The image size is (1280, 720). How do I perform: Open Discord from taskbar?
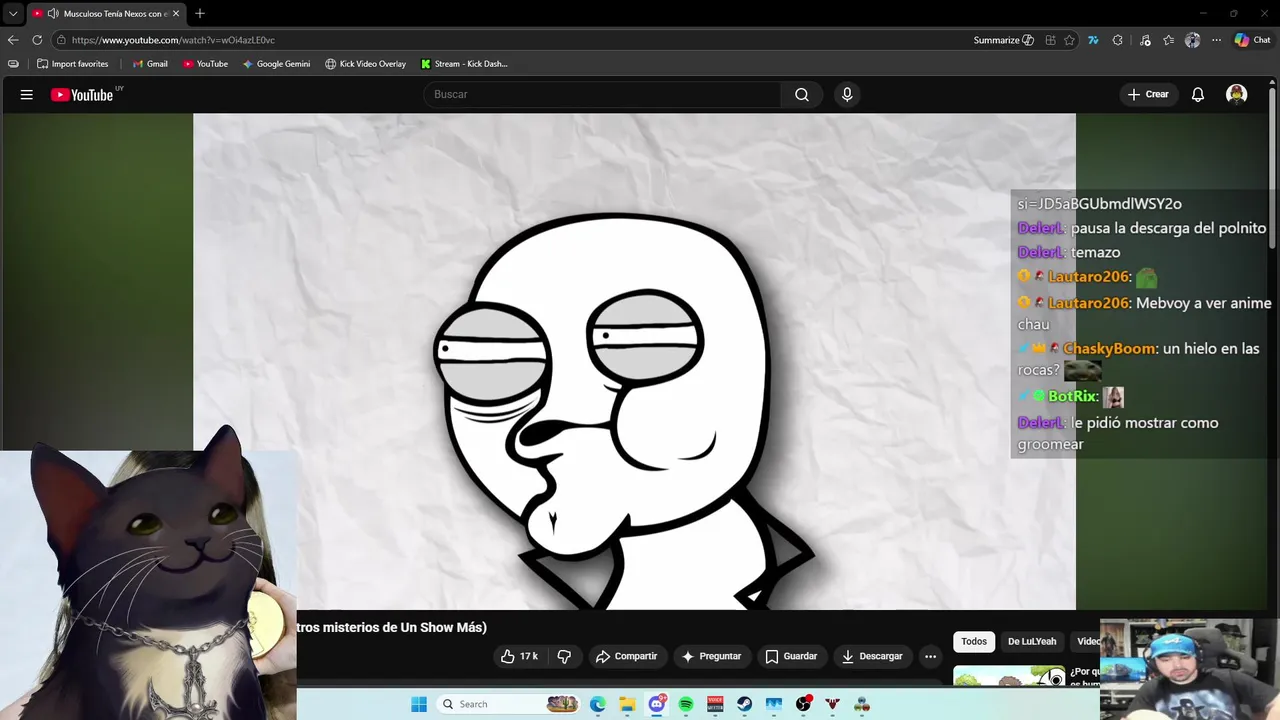tap(657, 704)
